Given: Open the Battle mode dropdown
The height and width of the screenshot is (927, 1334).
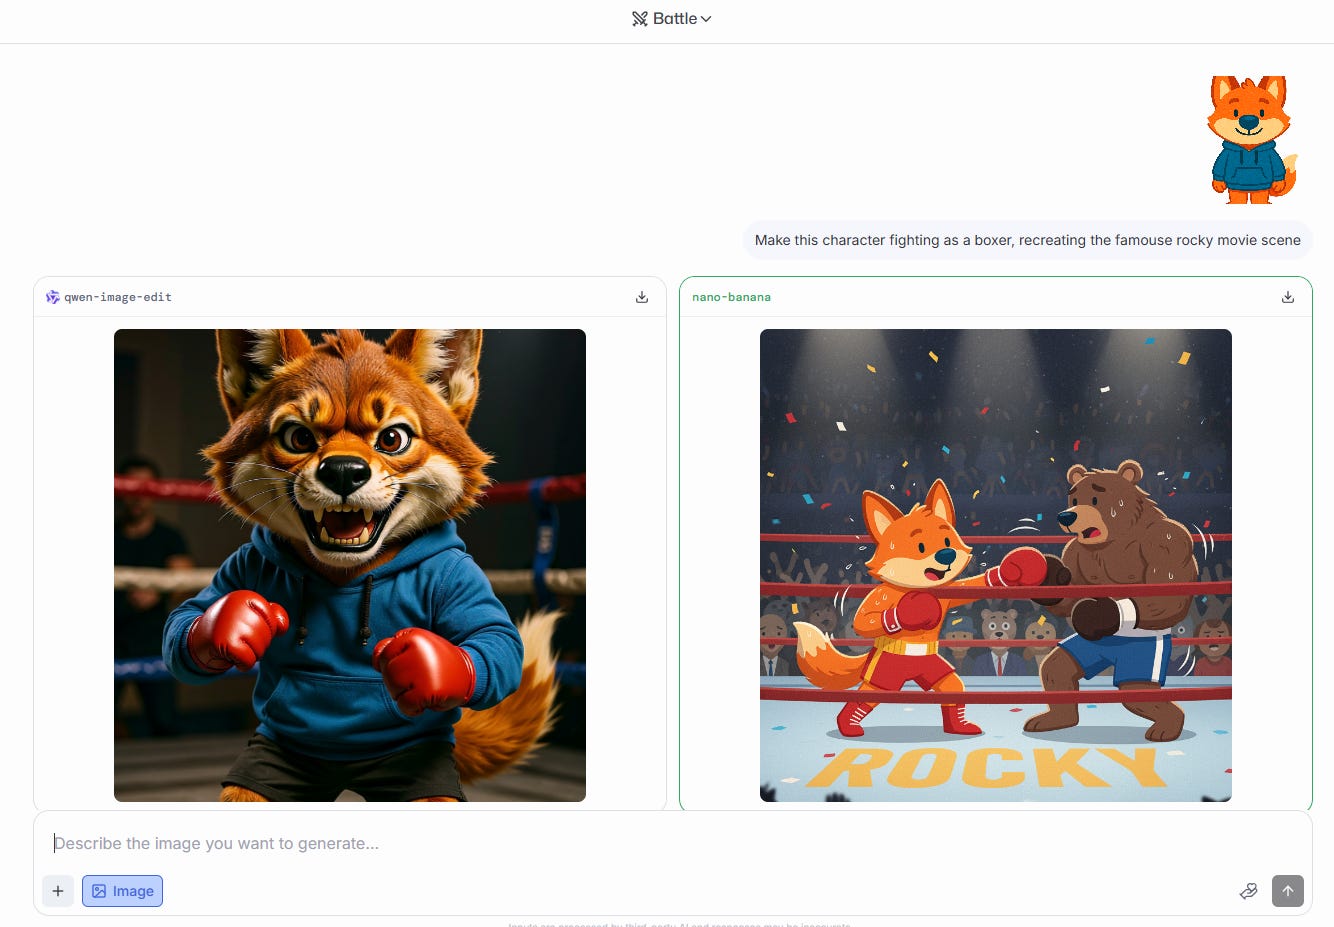Looking at the screenshot, I should point(671,19).
